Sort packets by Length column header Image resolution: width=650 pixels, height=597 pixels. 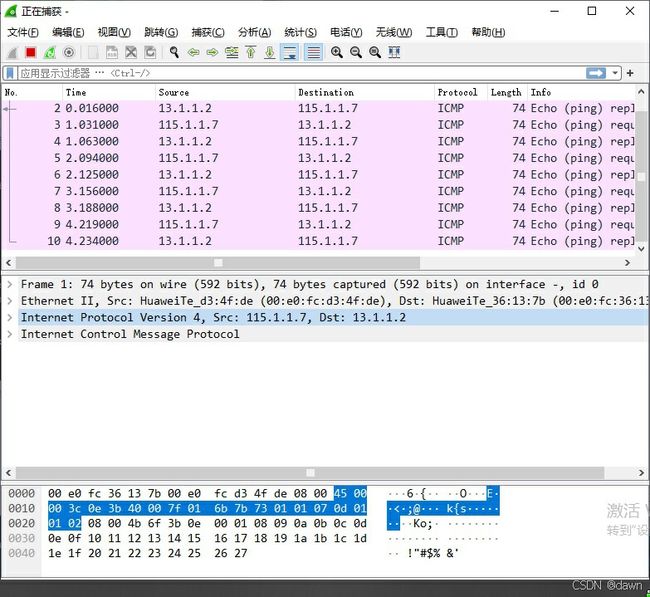[x=507, y=92]
